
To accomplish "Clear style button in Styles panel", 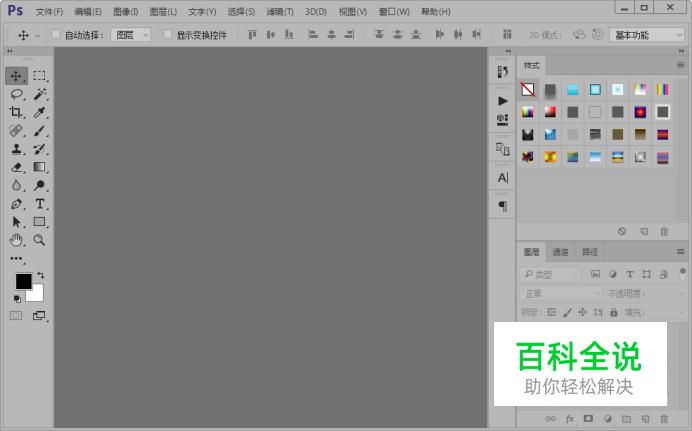I will (x=622, y=231).
